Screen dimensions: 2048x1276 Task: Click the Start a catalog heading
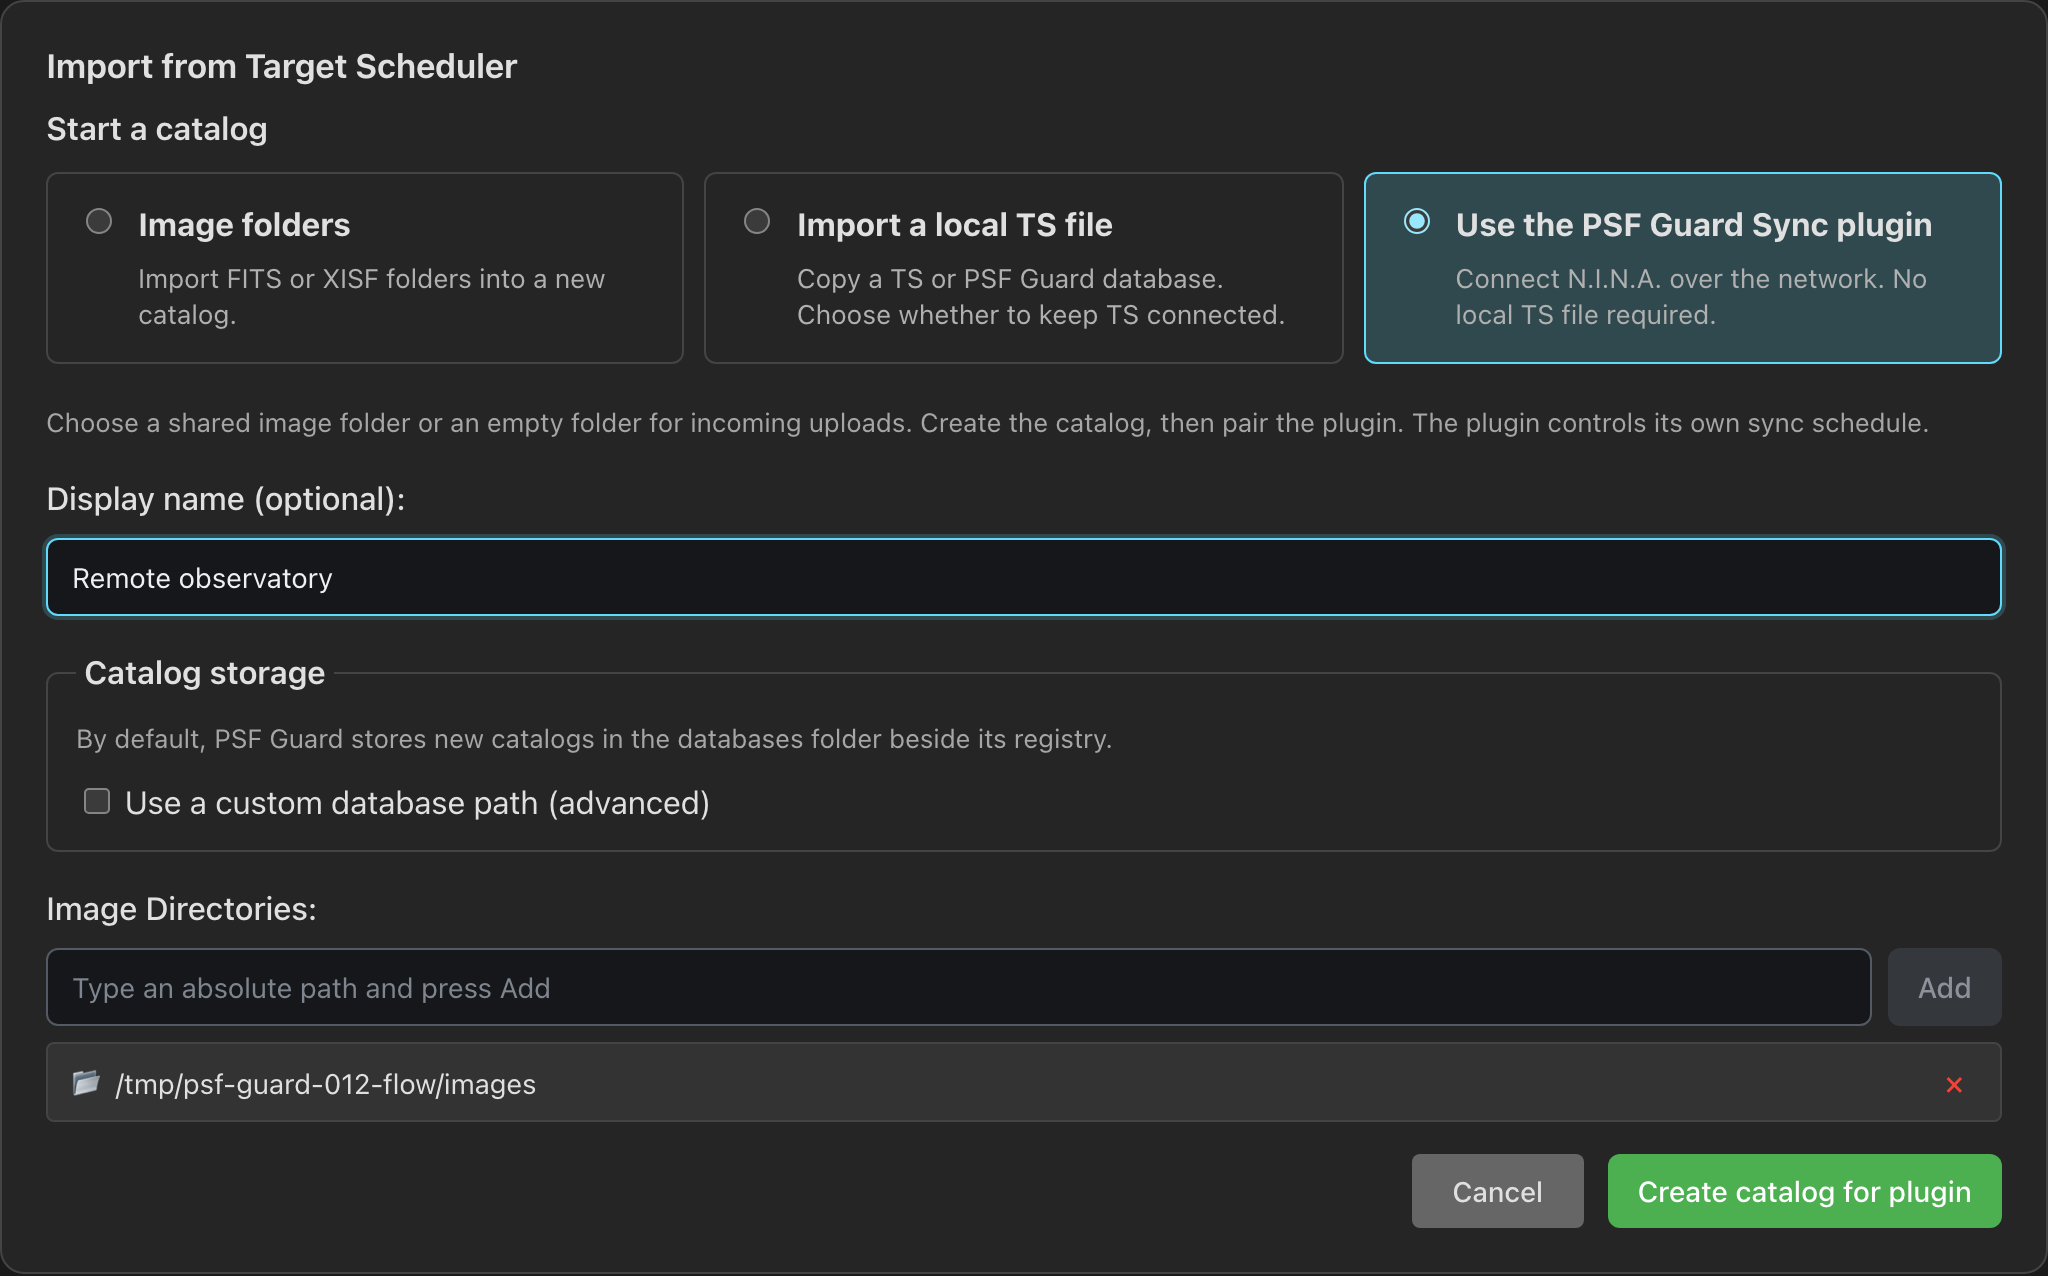[x=157, y=129]
